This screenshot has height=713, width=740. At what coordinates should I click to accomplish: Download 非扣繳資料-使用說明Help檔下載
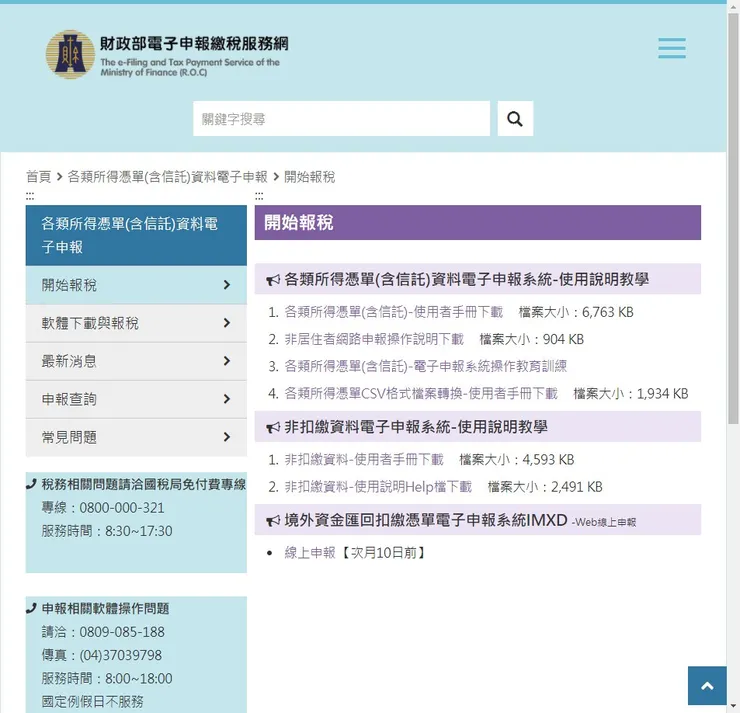coord(378,487)
